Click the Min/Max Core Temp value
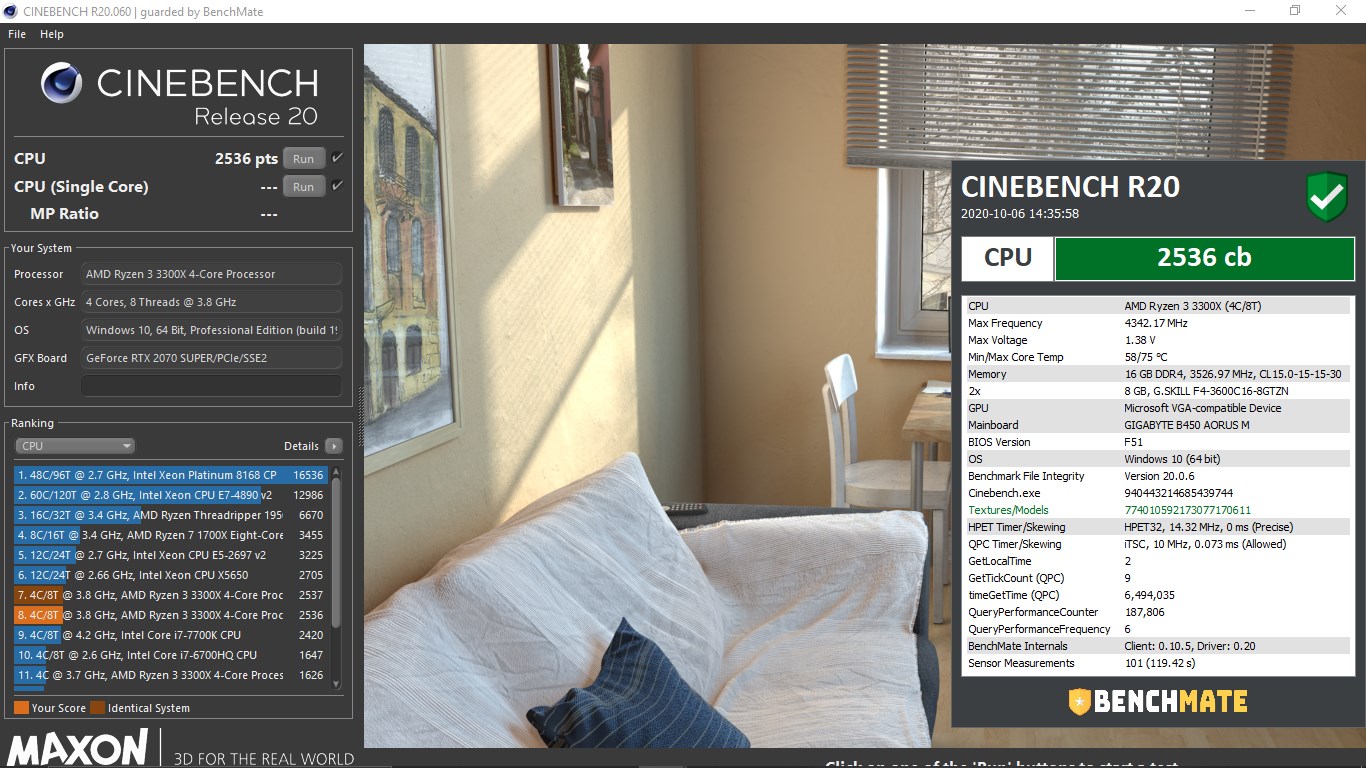Screen dimensions: 1366x768 pos(1146,357)
